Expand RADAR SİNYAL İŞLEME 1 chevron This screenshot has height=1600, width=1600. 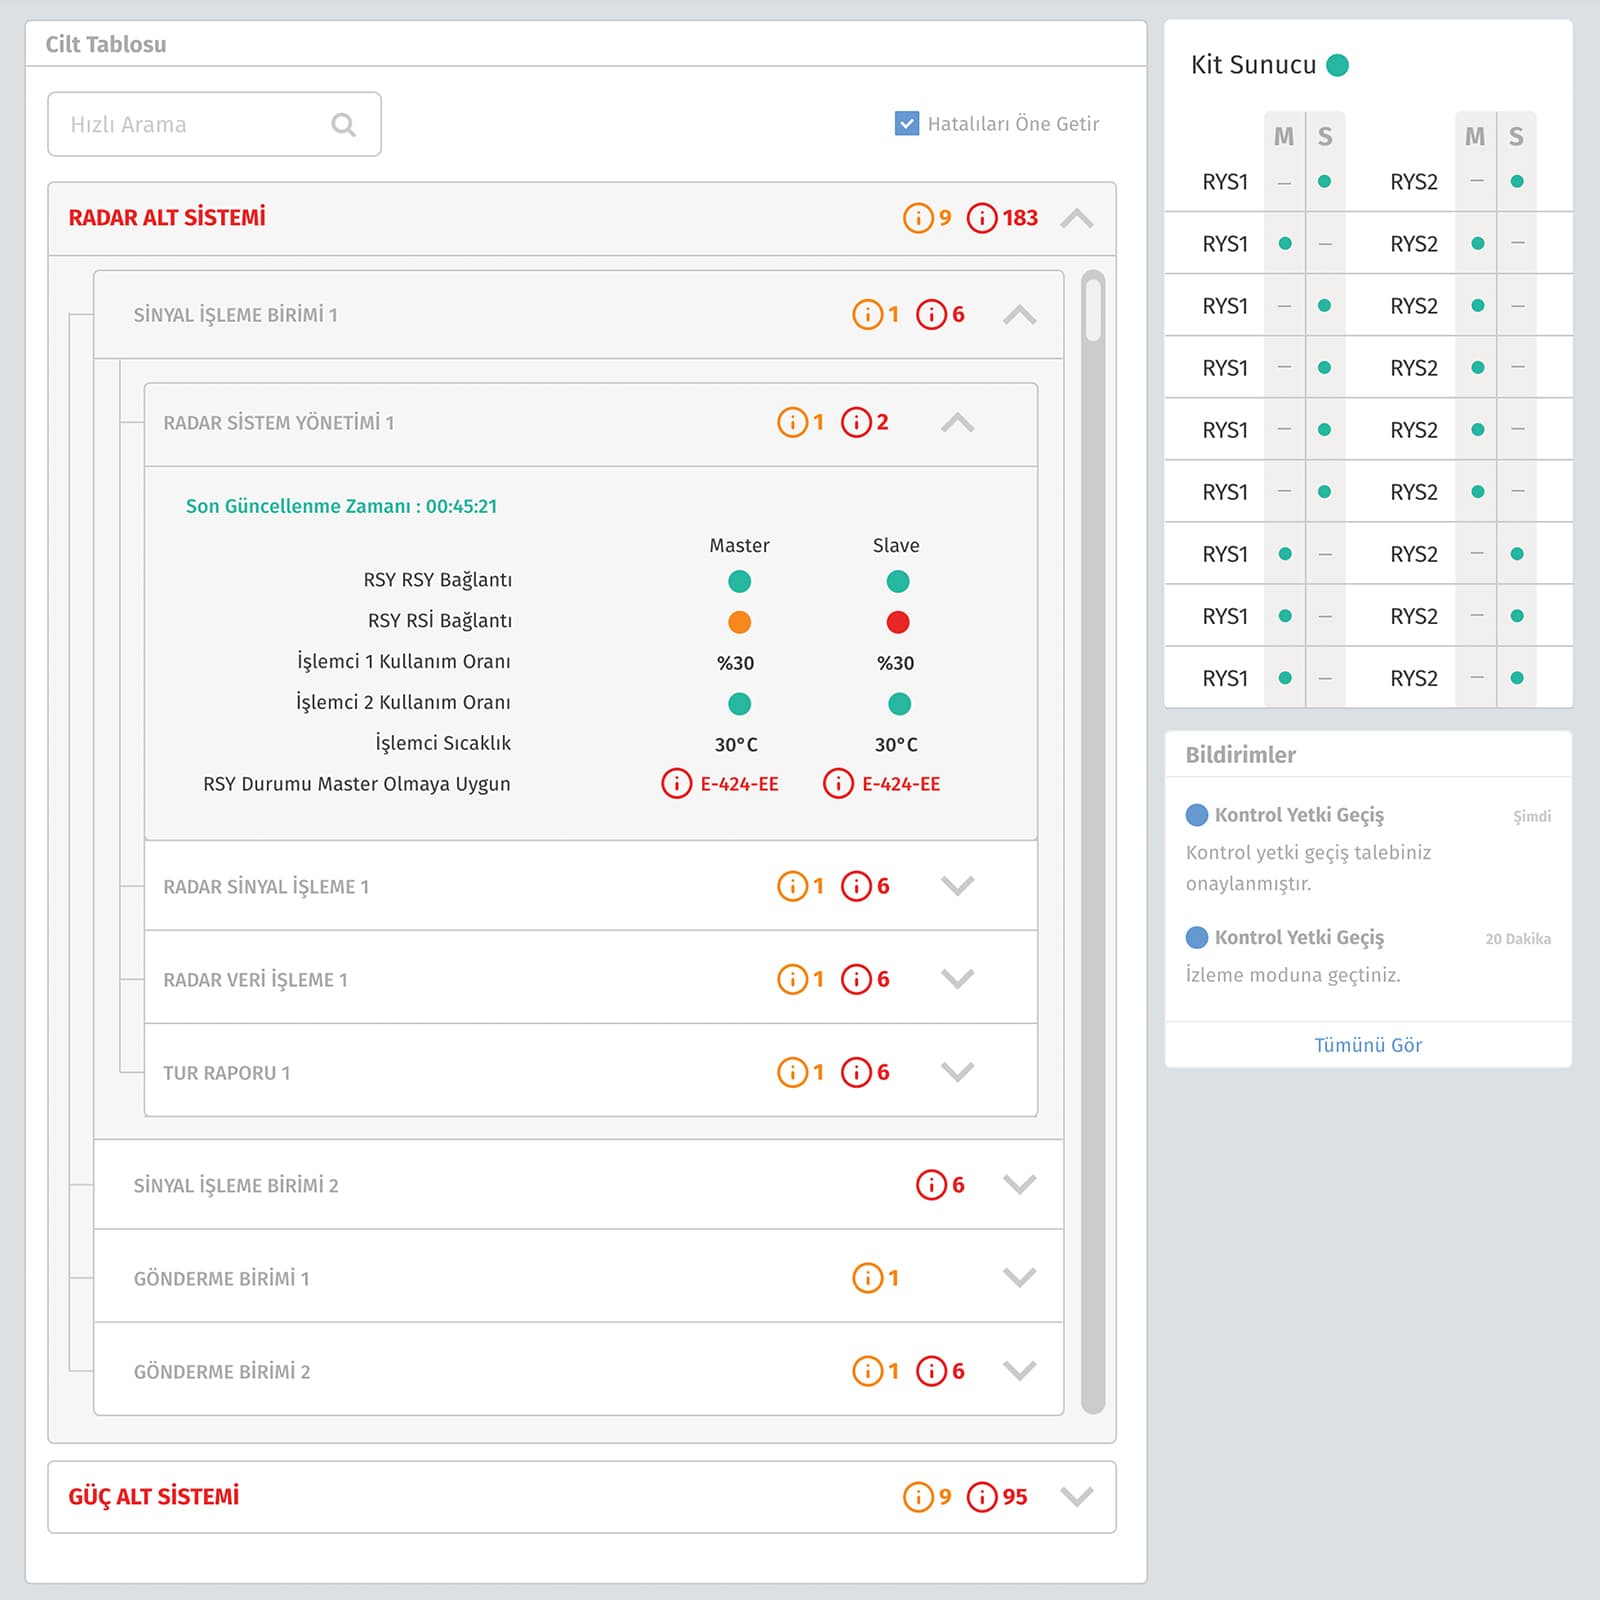click(957, 886)
